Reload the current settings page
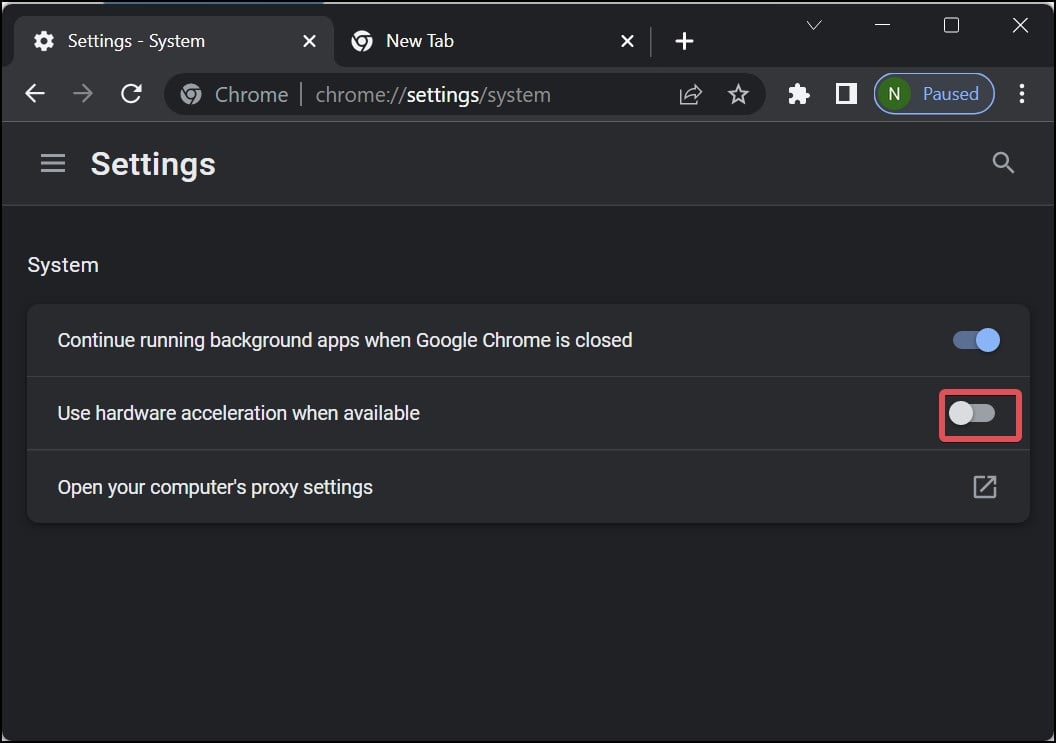Viewport: 1056px width, 743px height. (131, 94)
